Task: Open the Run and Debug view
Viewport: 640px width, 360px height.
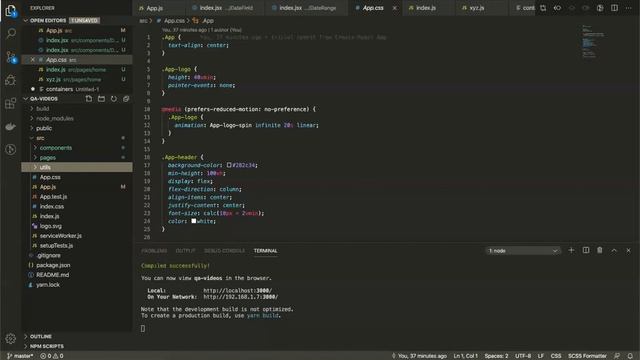Action: [x=11, y=80]
